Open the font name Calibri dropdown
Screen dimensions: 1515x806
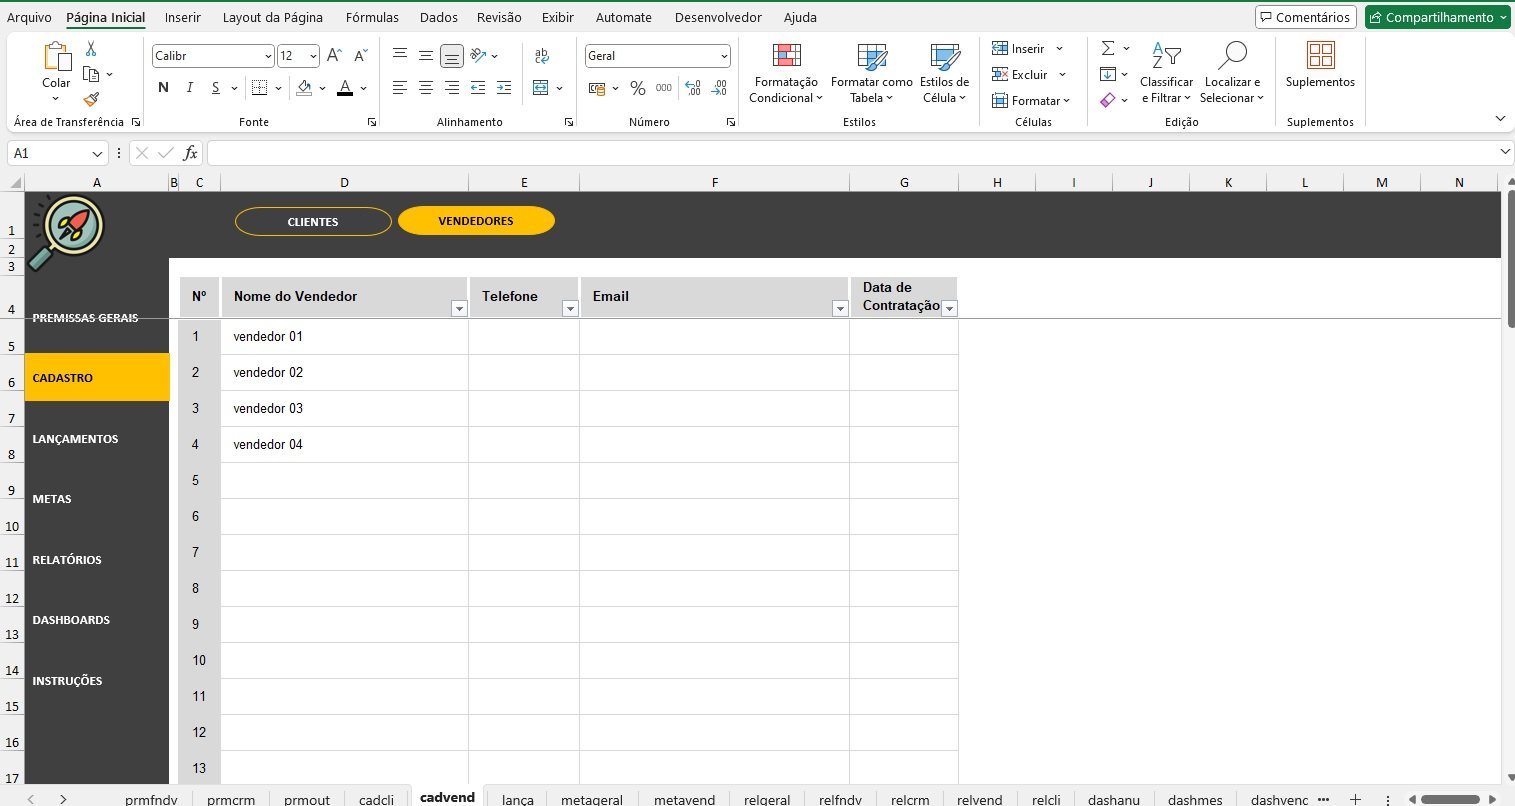(268, 56)
